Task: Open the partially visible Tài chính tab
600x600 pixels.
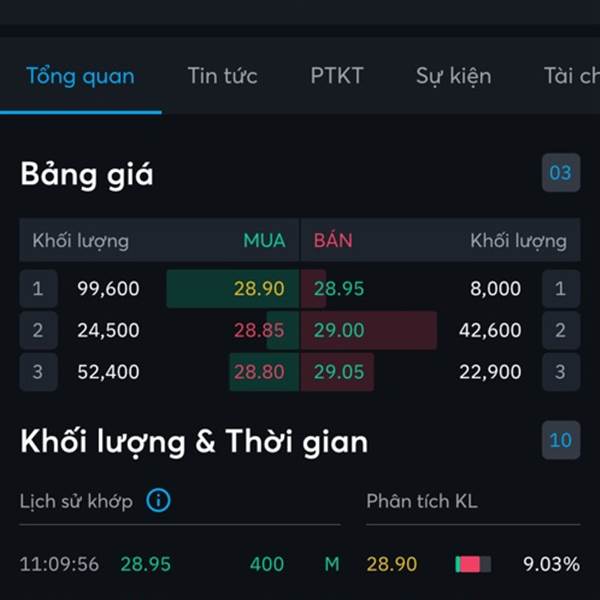Action: (572, 76)
